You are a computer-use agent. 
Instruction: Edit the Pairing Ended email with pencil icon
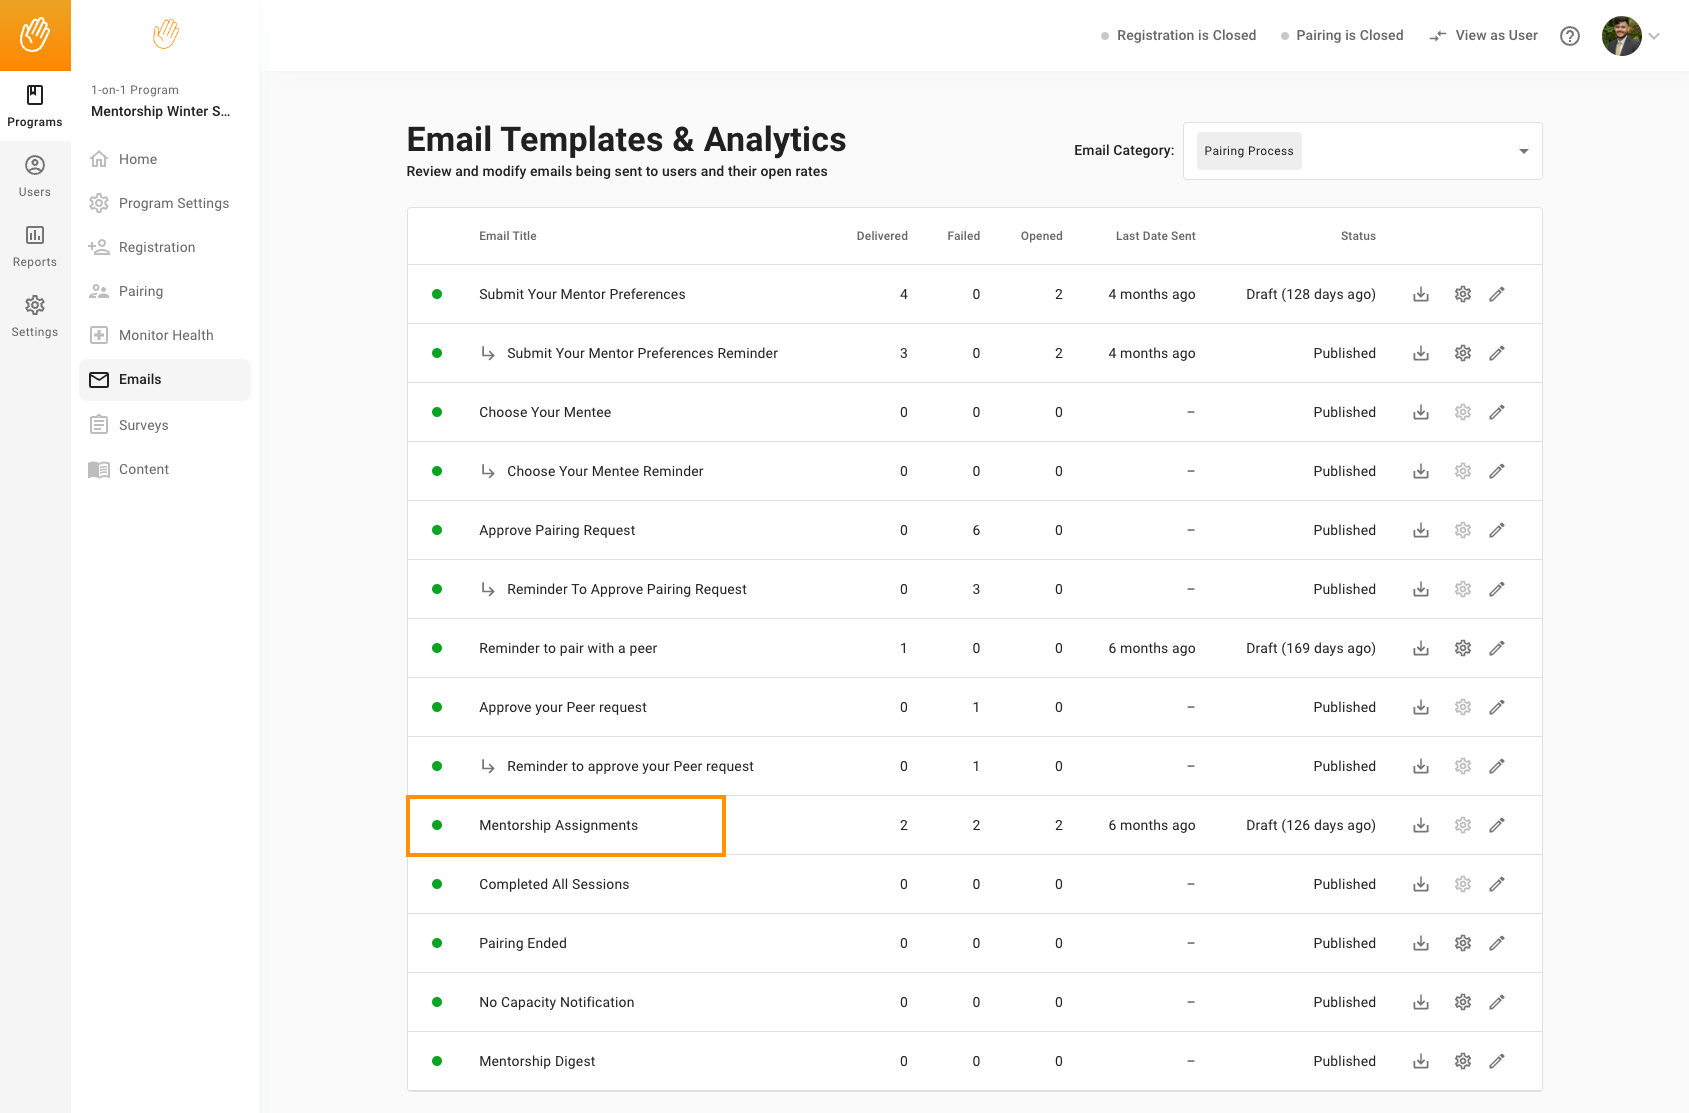[x=1496, y=943]
